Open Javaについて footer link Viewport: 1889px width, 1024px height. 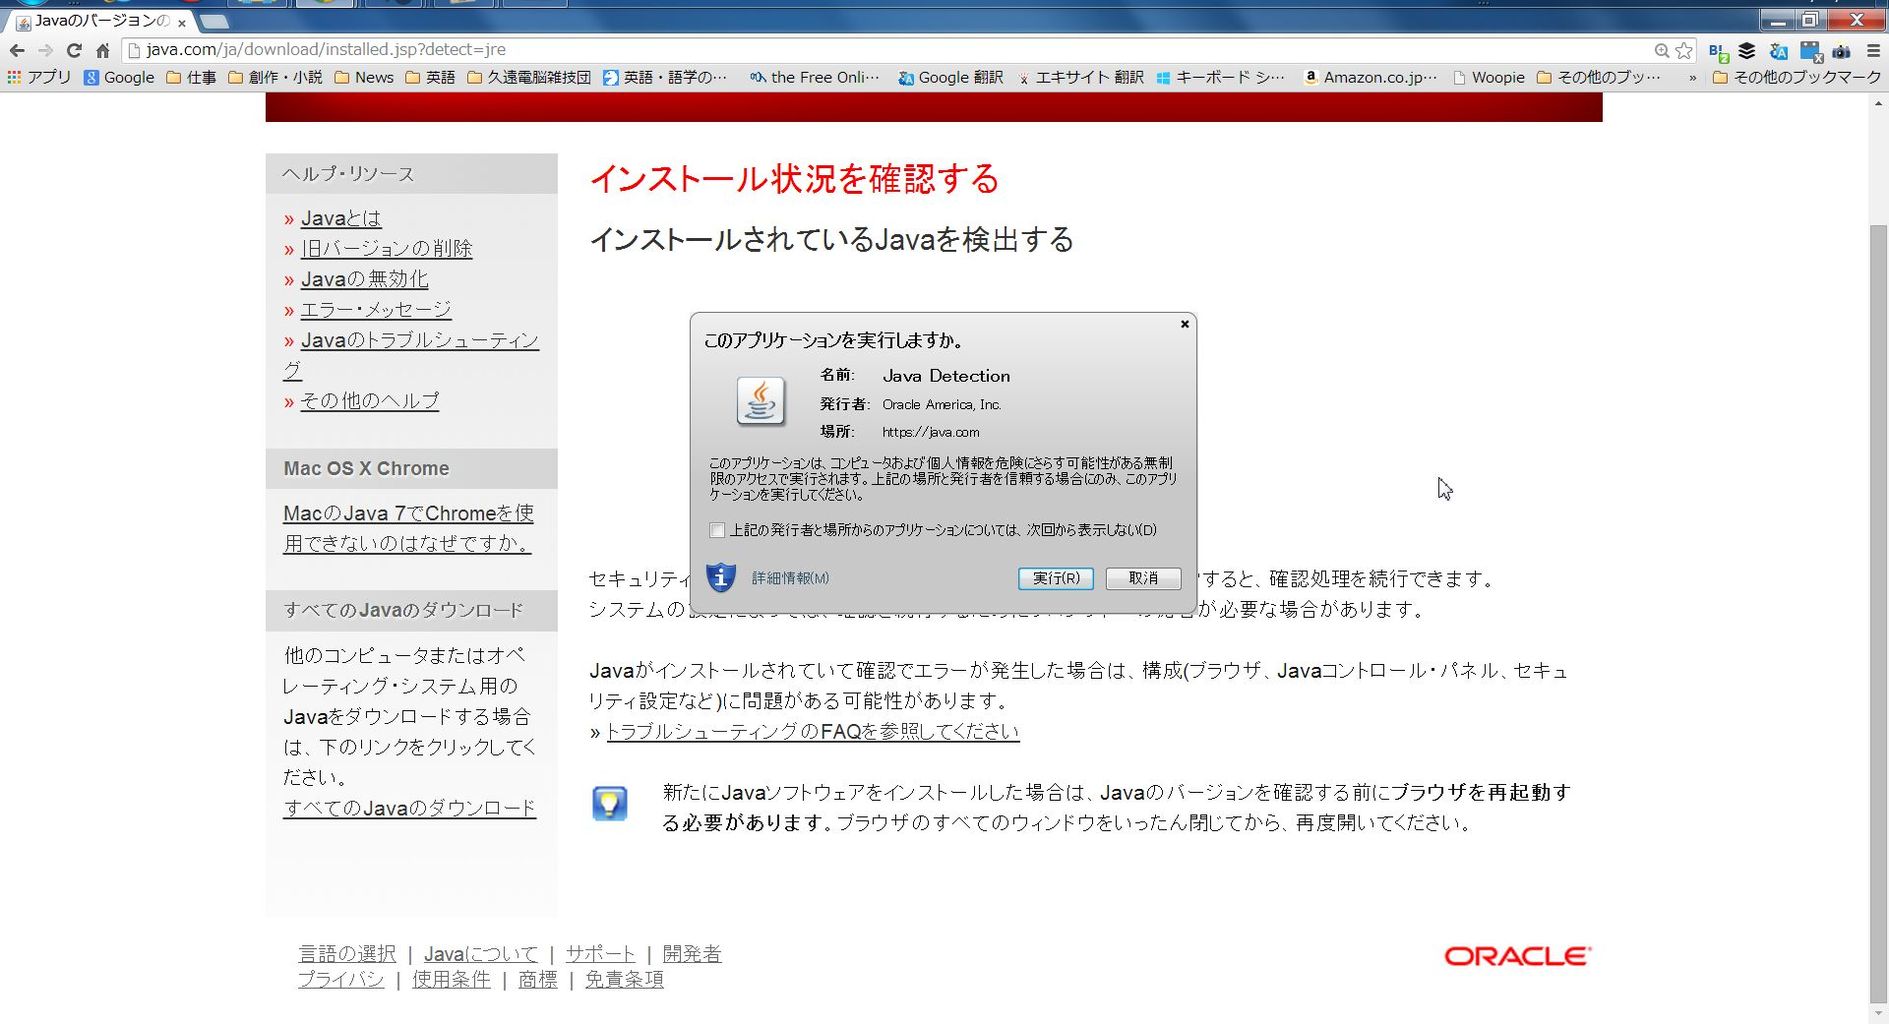tap(481, 954)
